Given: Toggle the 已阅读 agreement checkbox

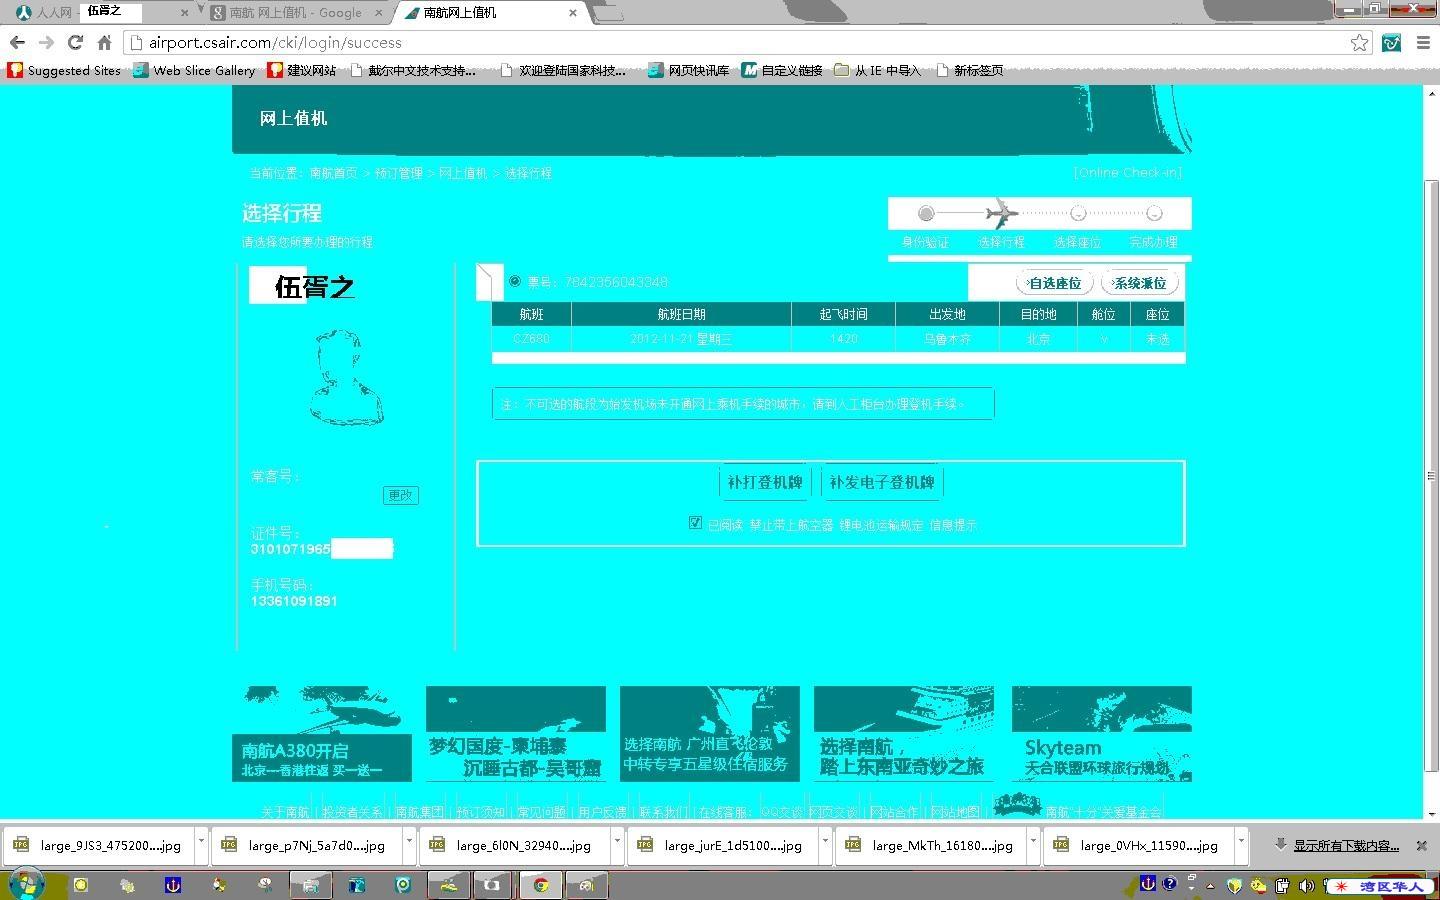Looking at the screenshot, I should 695,523.
